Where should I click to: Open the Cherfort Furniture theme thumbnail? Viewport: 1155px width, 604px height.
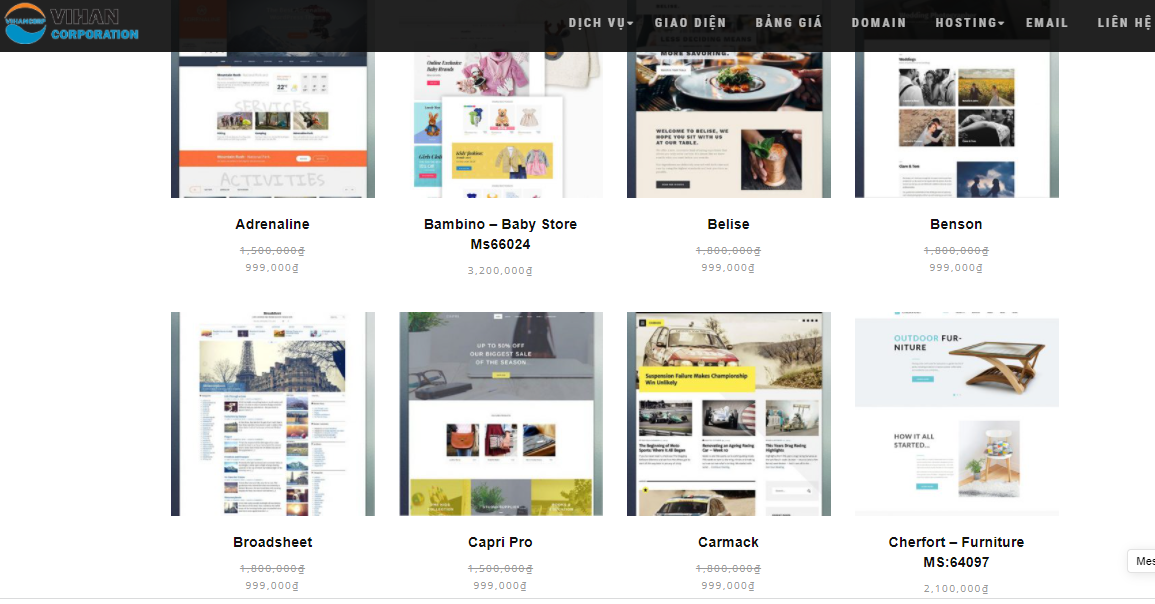[957, 414]
